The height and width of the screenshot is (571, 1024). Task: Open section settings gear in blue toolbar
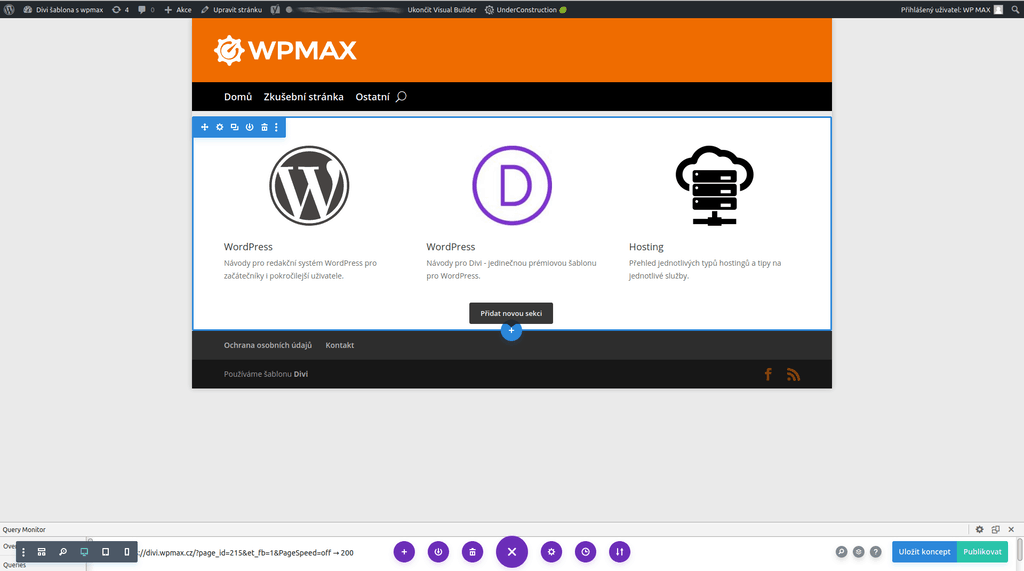(219, 127)
